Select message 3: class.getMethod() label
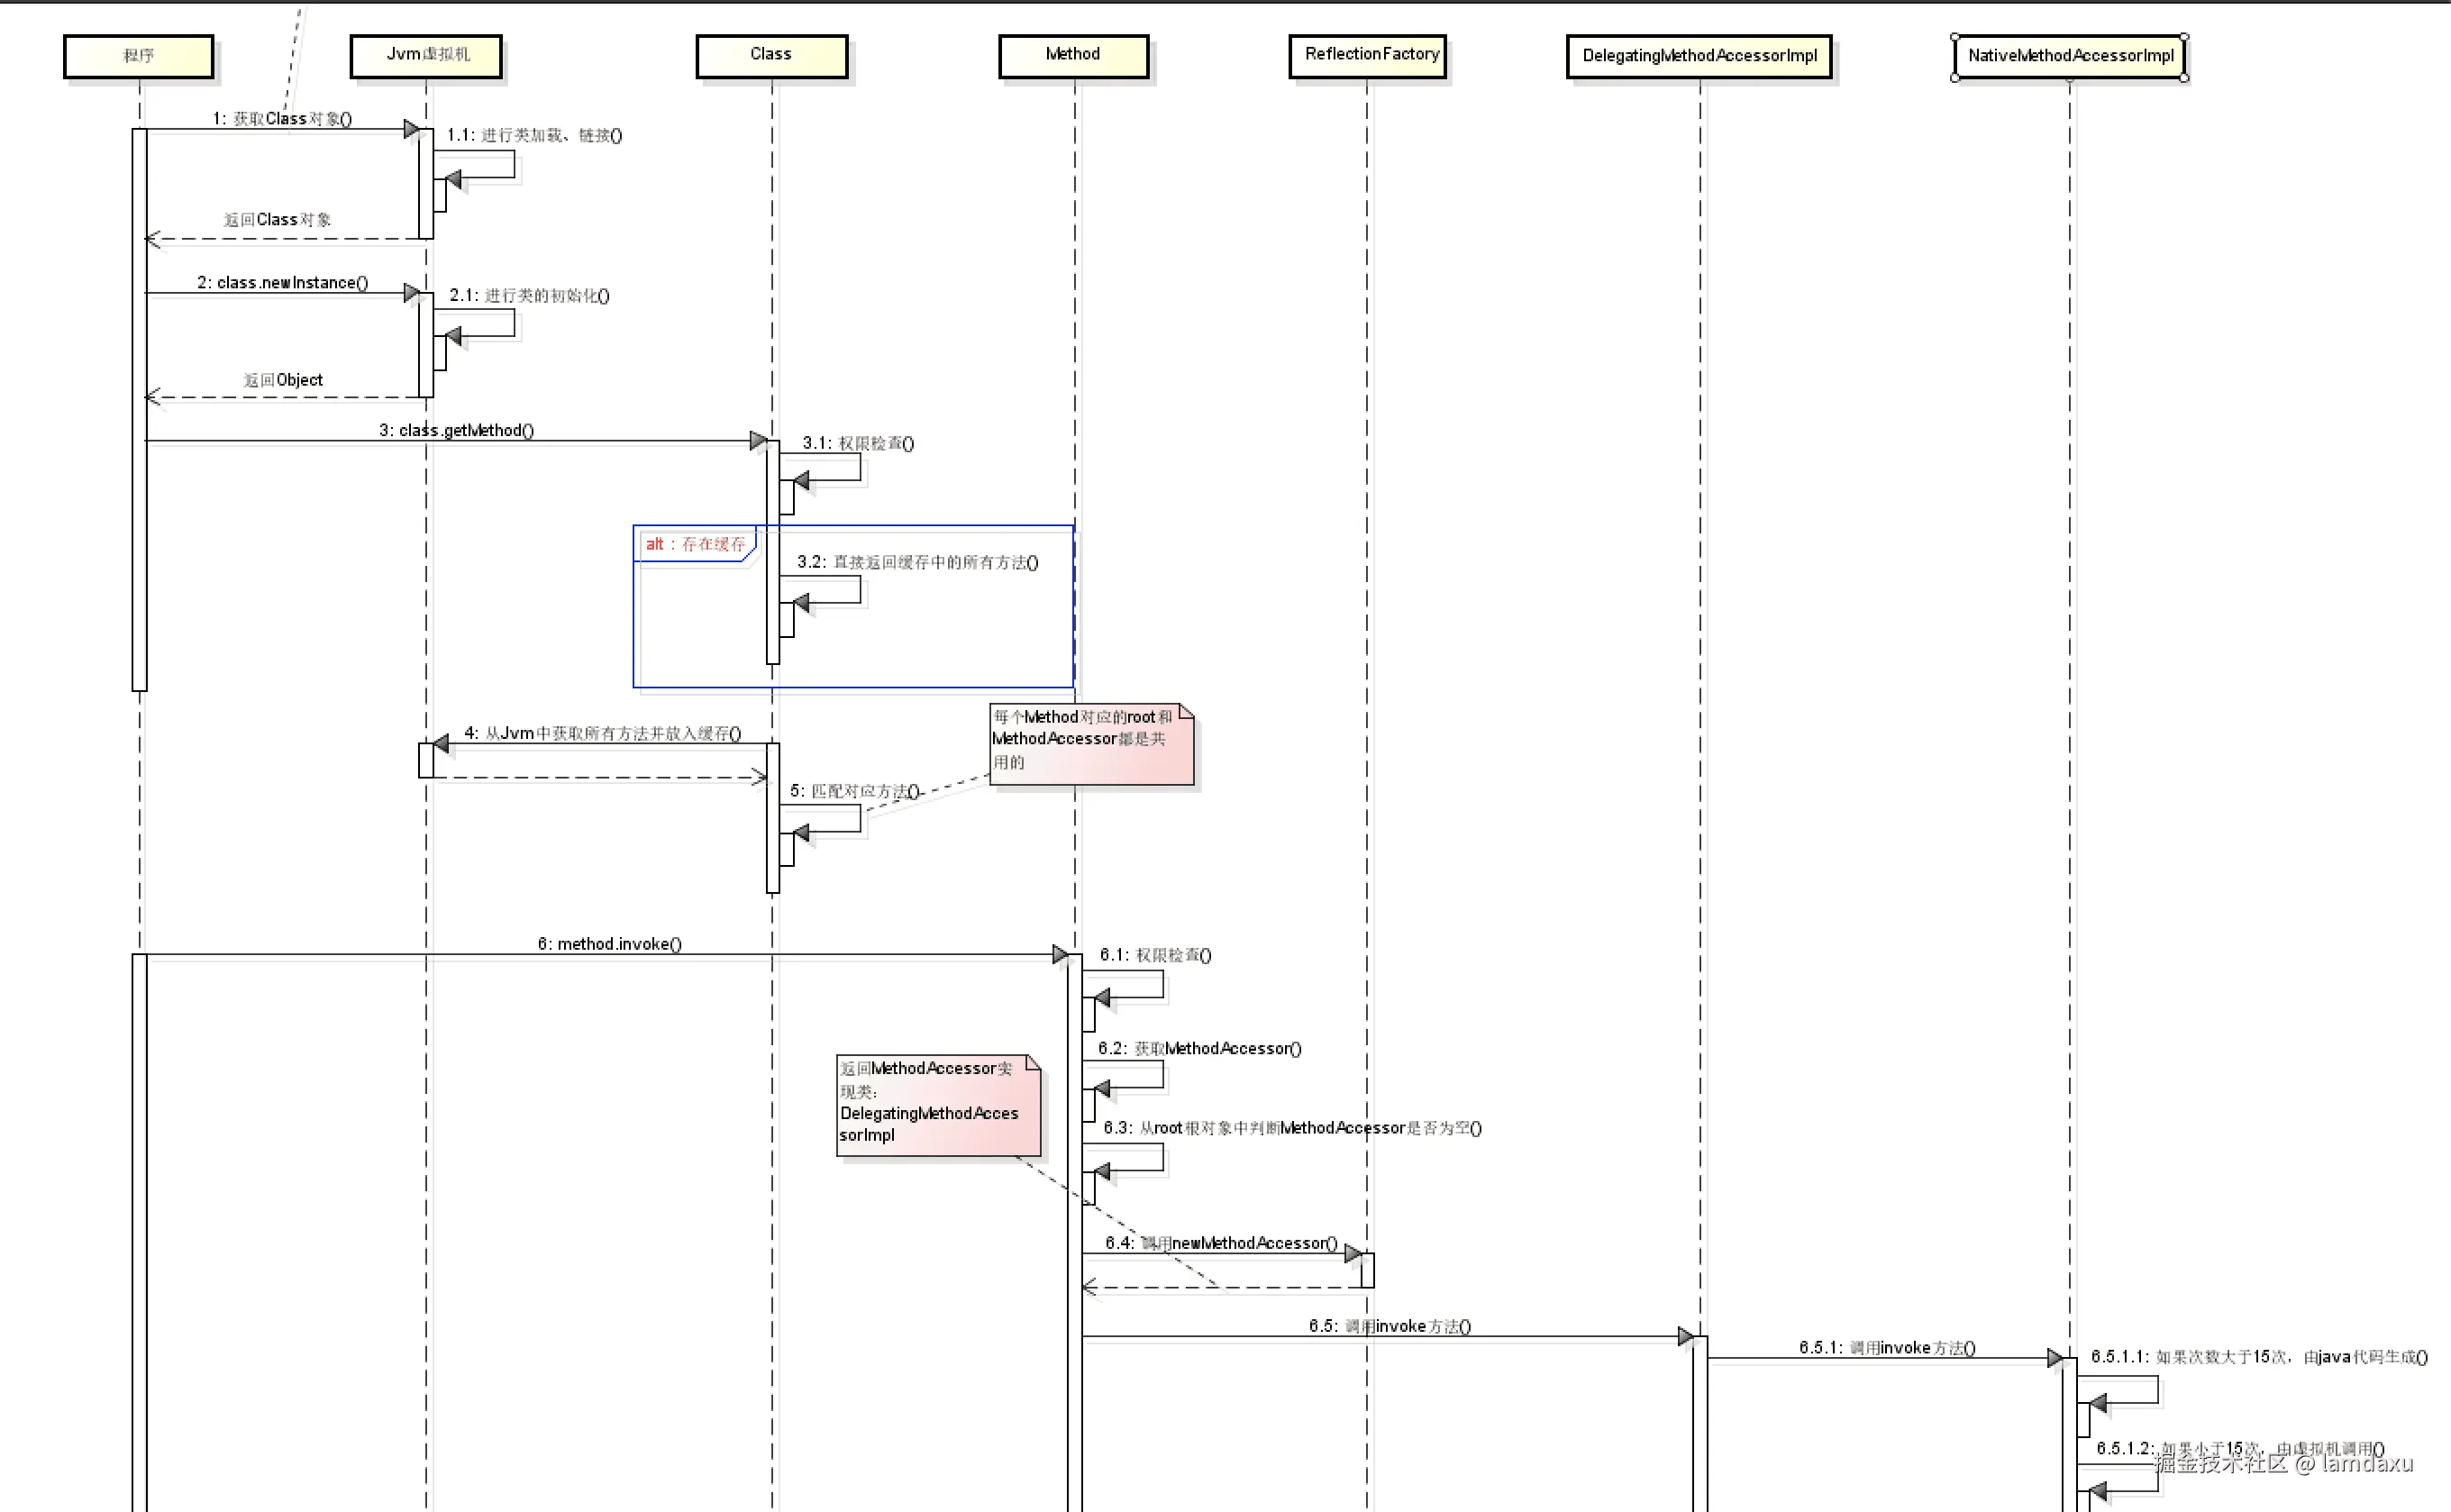Screen dimensions: 2451x1512 tap(456, 430)
